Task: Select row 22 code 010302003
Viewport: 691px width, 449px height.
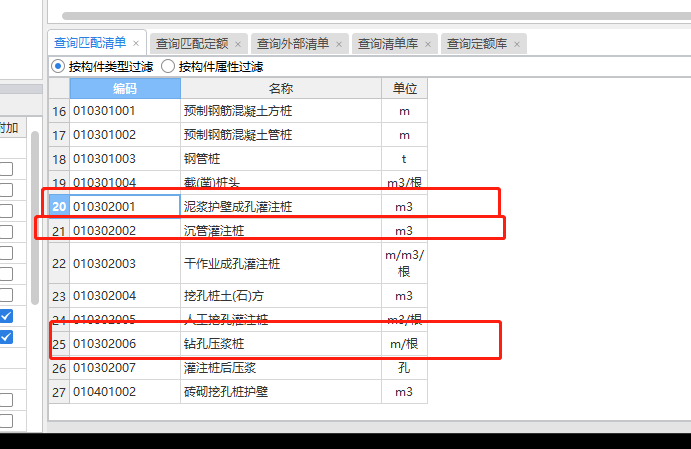Action: point(125,263)
